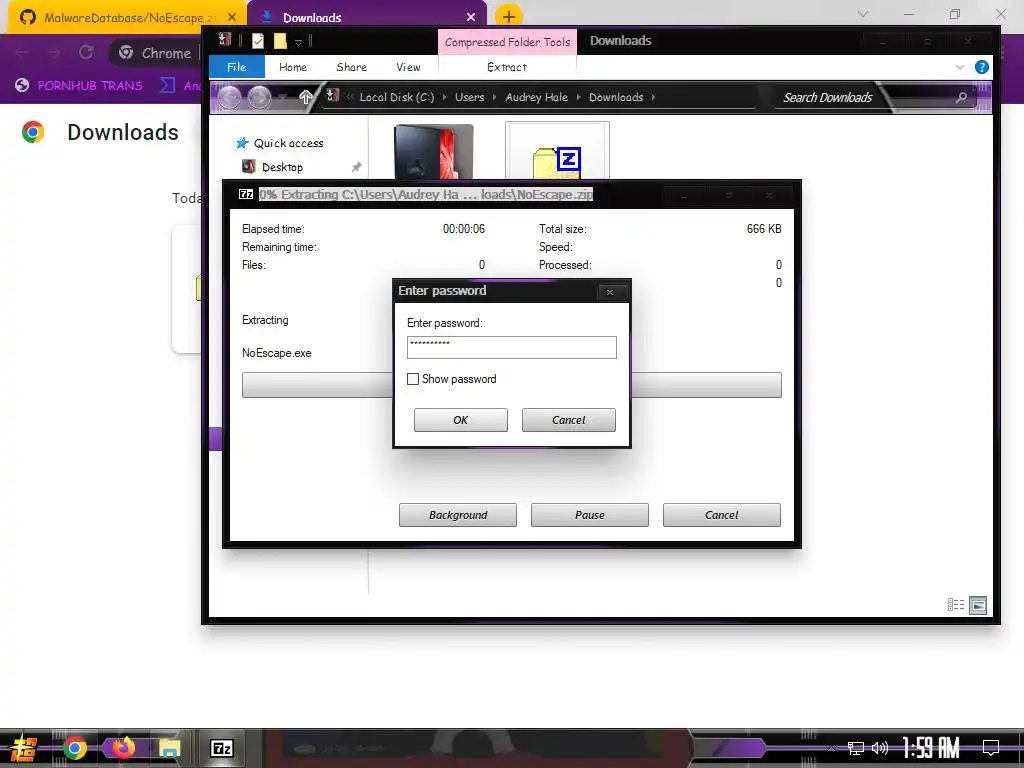Open recent locations dropdown in Explorer
The image size is (1024, 768).
pyautogui.click(x=283, y=97)
